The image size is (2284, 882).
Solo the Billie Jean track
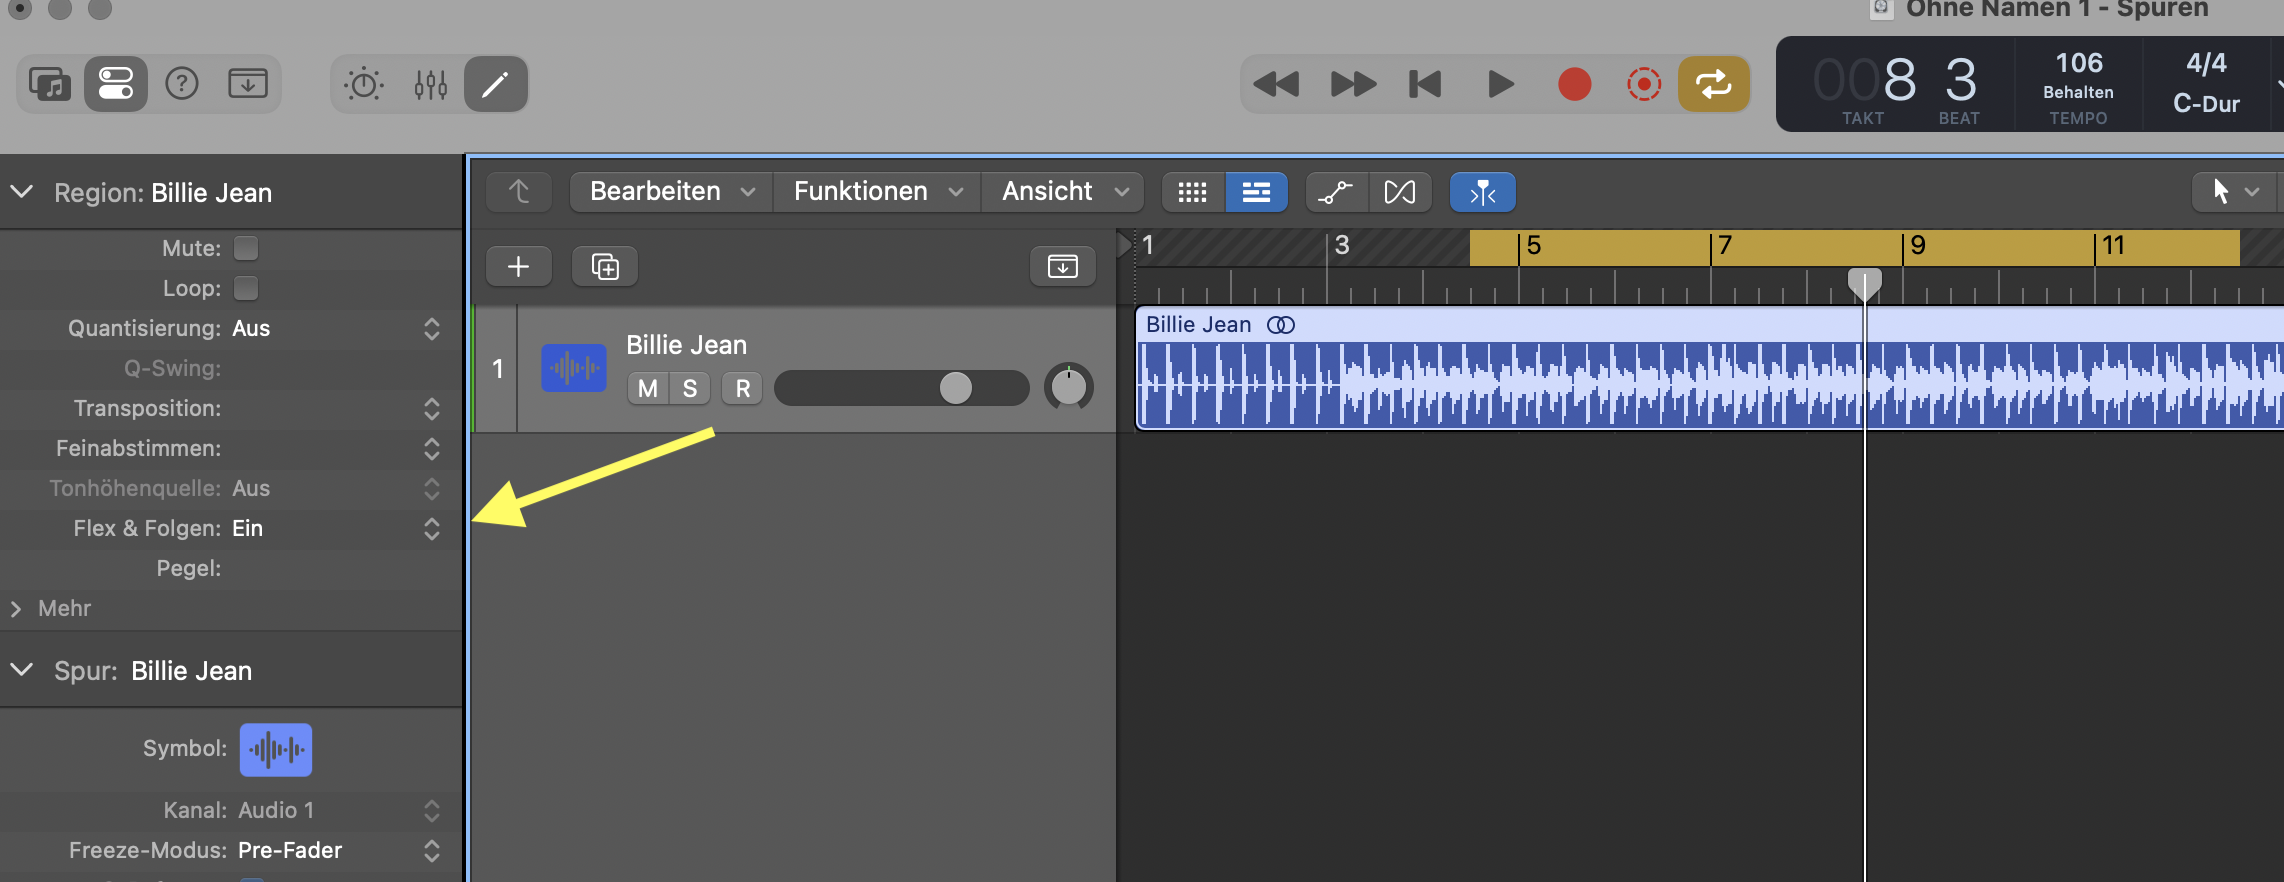click(x=690, y=389)
